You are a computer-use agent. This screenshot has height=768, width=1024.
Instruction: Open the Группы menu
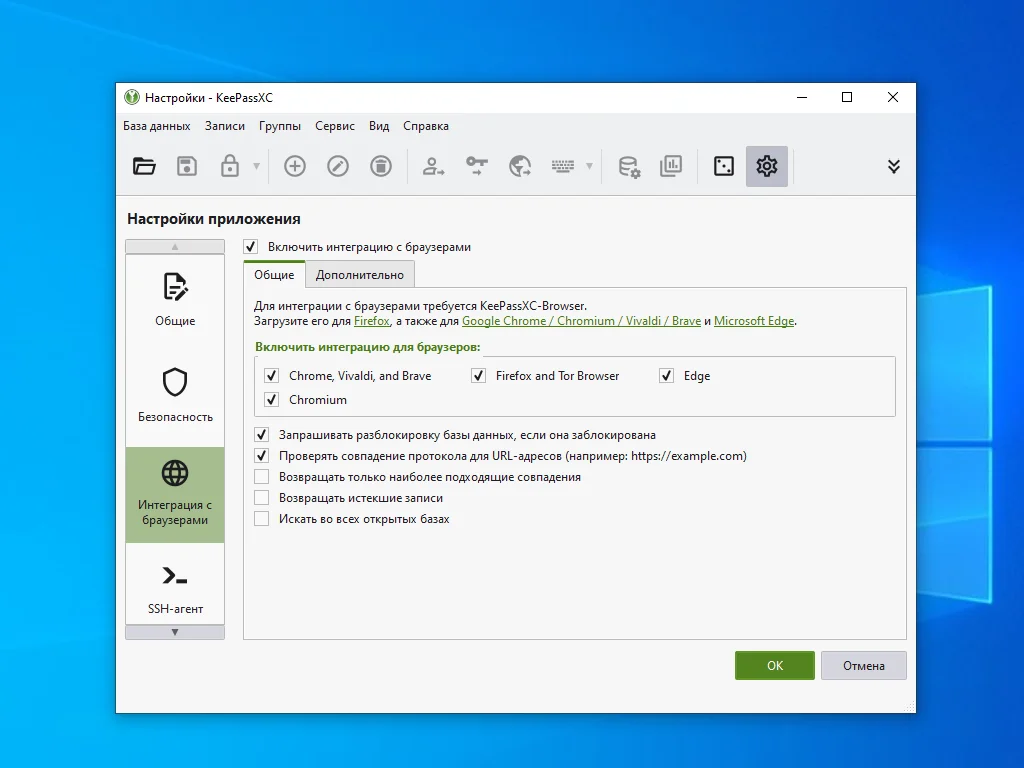280,126
